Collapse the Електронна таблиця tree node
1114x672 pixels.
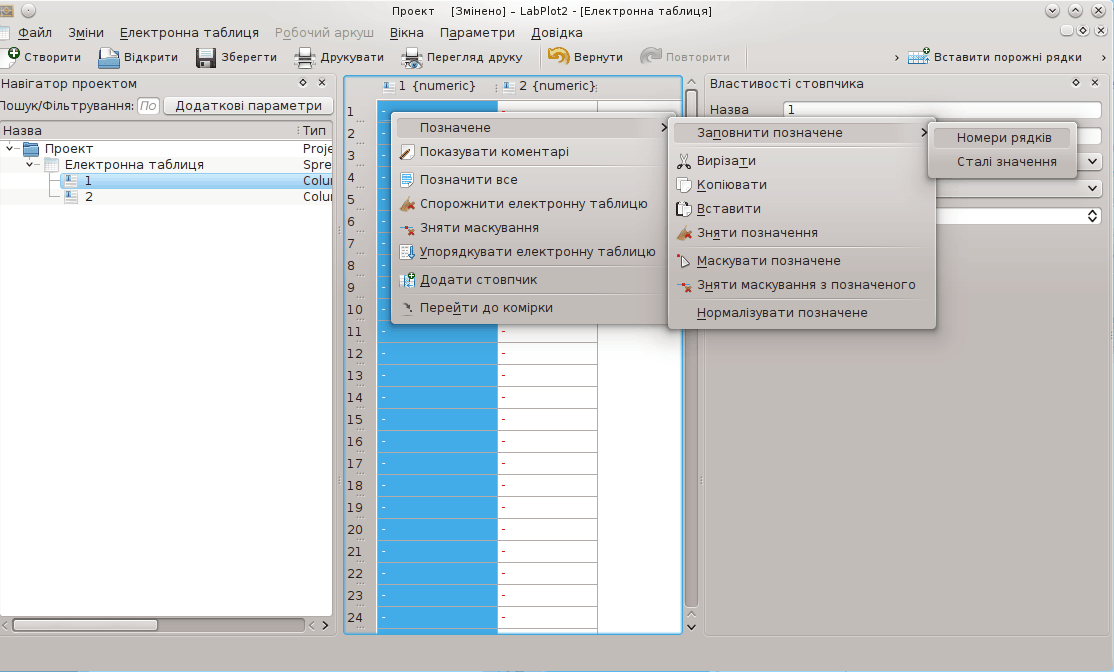click(32, 165)
